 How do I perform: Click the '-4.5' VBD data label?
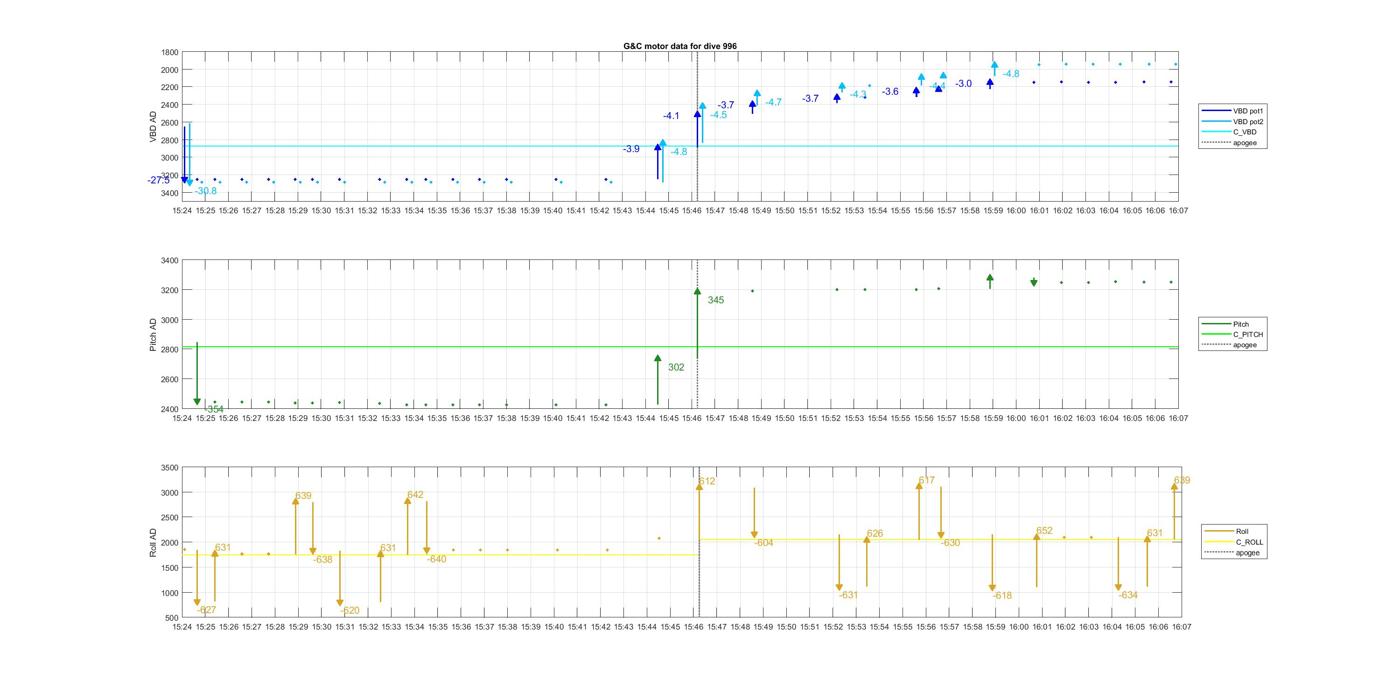(x=719, y=115)
